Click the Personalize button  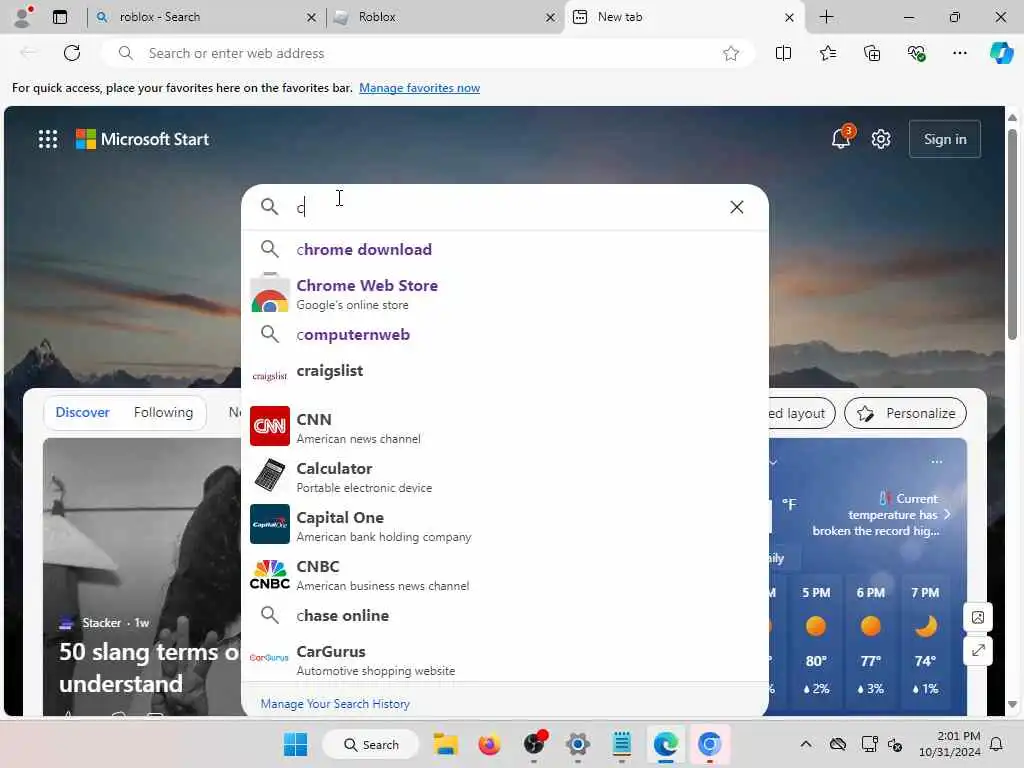point(905,413)
